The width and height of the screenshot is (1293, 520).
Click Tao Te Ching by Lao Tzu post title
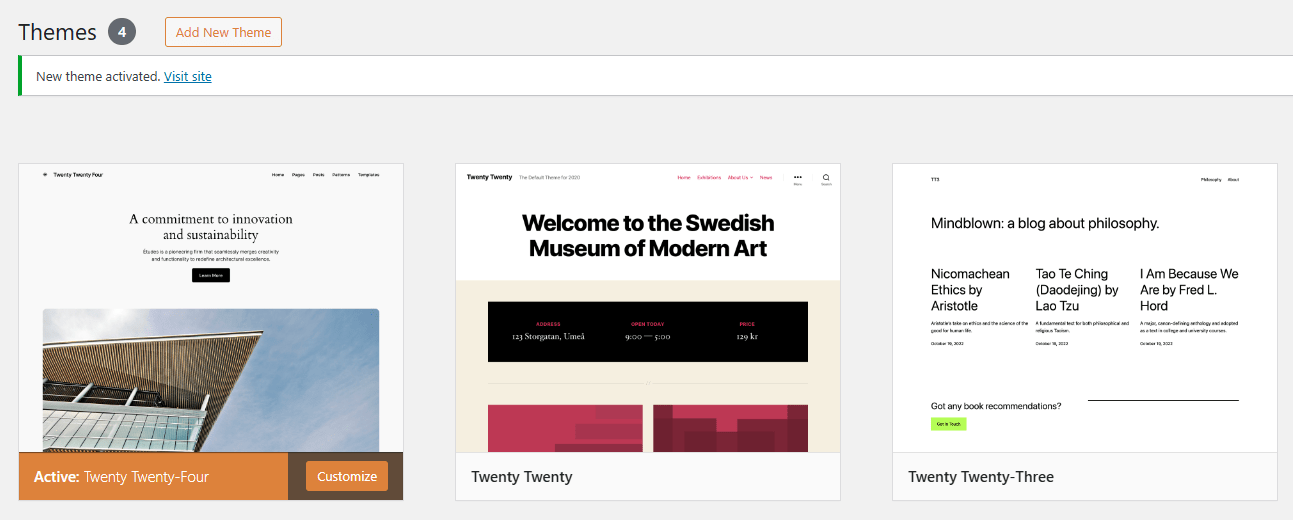click(1077, 289)
